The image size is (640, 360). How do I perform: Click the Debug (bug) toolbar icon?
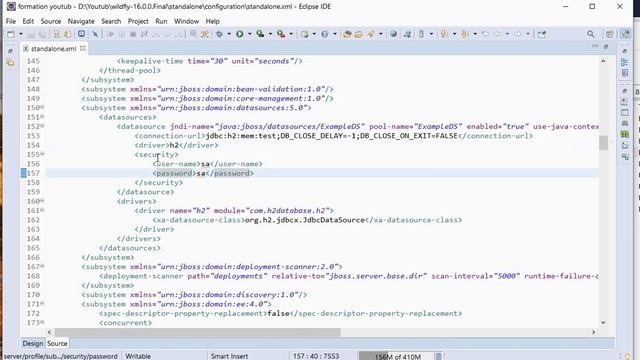(x=220, y=34)
